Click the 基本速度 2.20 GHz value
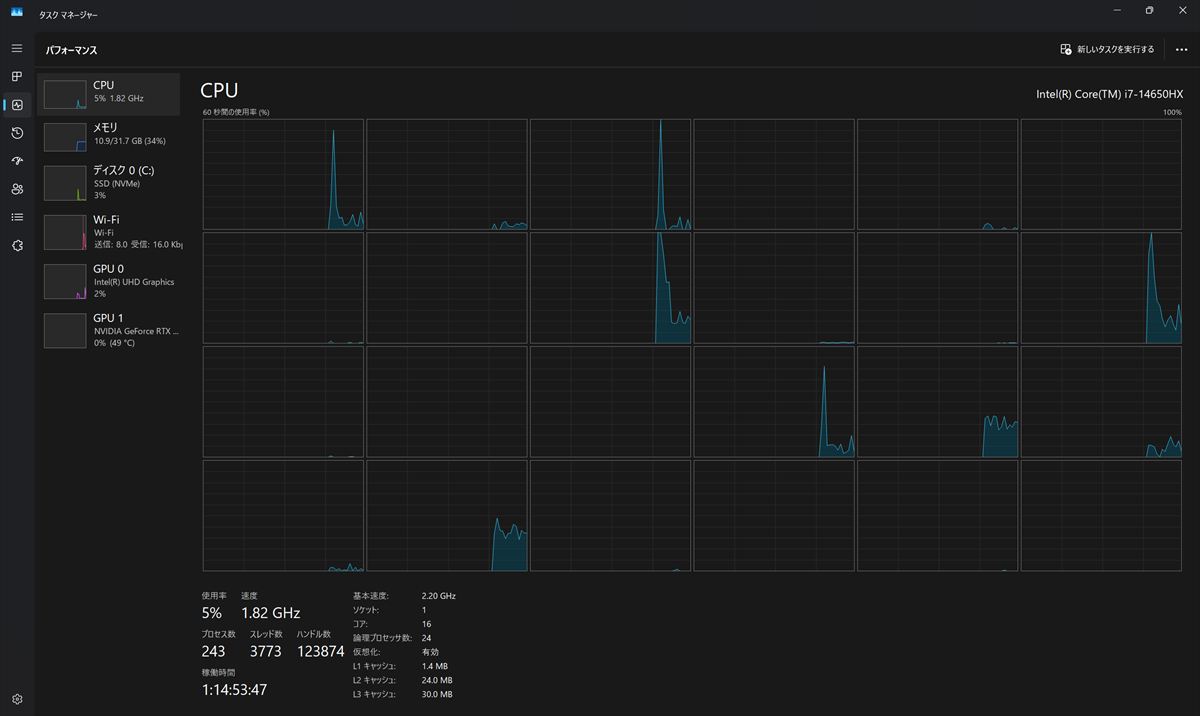Viewport: 1200px width, 716px height. (x=438, y=595)
